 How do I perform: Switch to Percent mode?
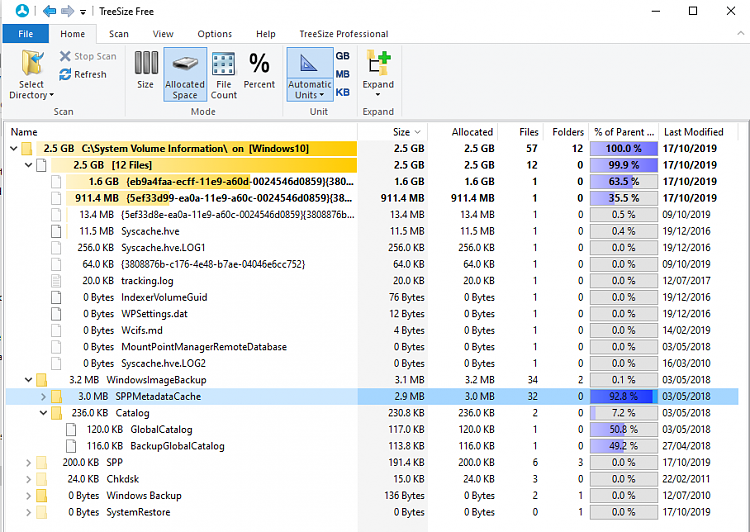[x=259, y=70]
